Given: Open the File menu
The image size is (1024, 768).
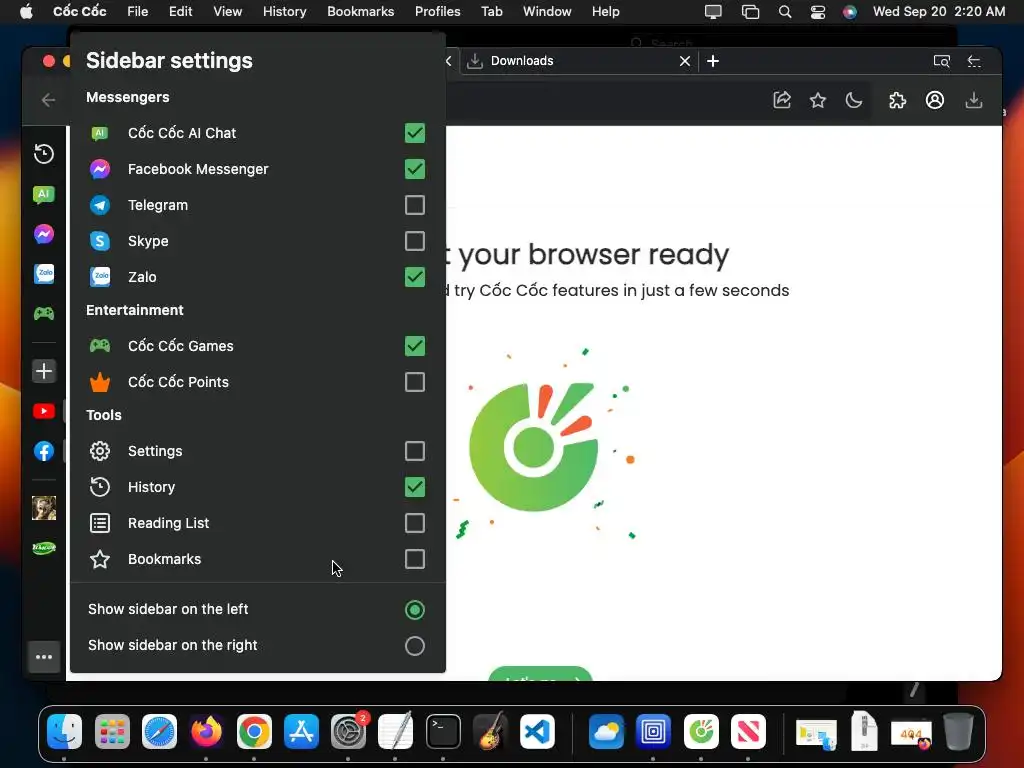Looking at the screenshot, I should 137,11.
